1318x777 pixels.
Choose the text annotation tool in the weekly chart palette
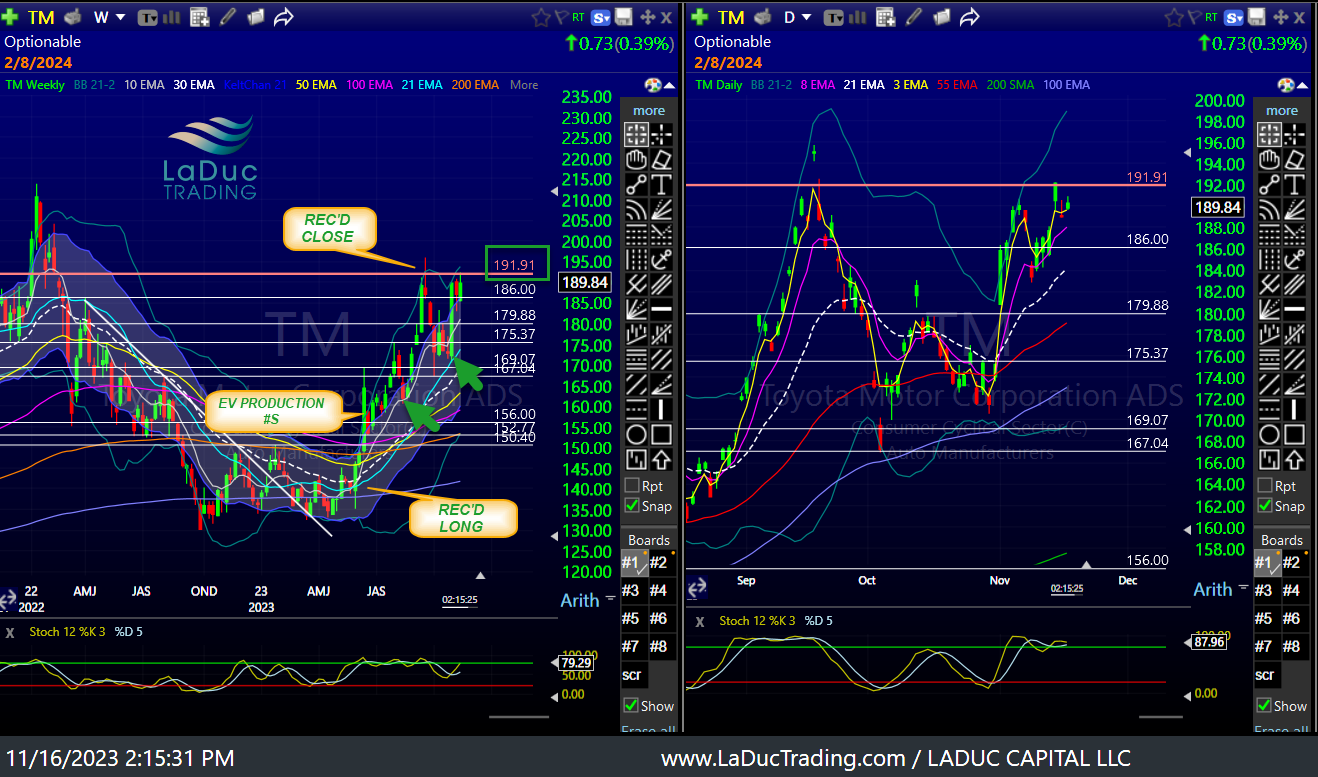pyautogui.click(x=661, y=184)
